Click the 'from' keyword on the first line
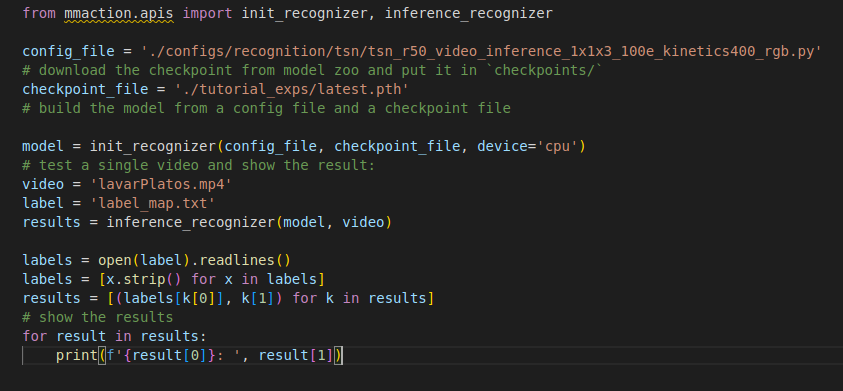 tap(39, 13)
